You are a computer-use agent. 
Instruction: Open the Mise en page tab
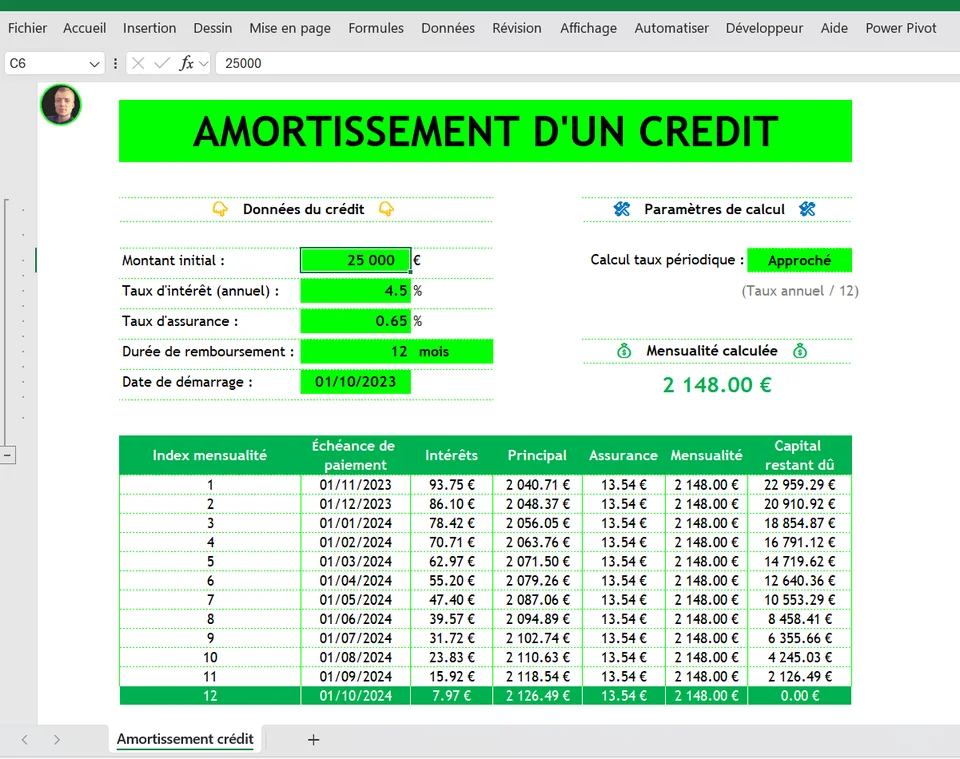(290, 28)
